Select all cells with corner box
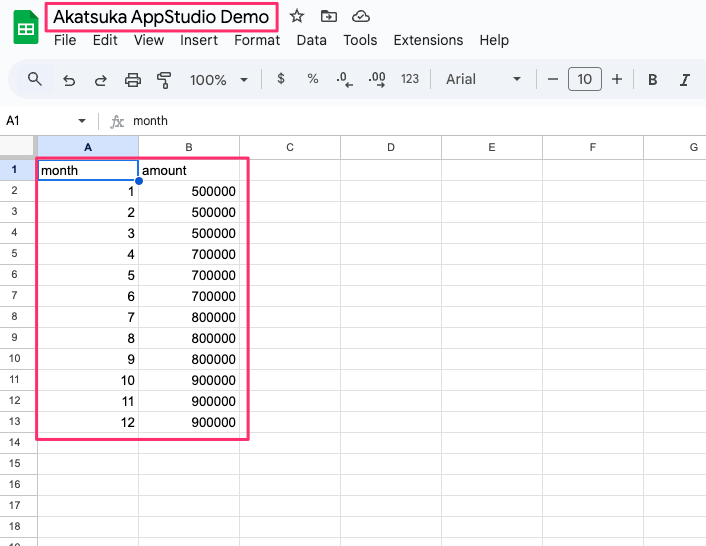 (18, 147)
